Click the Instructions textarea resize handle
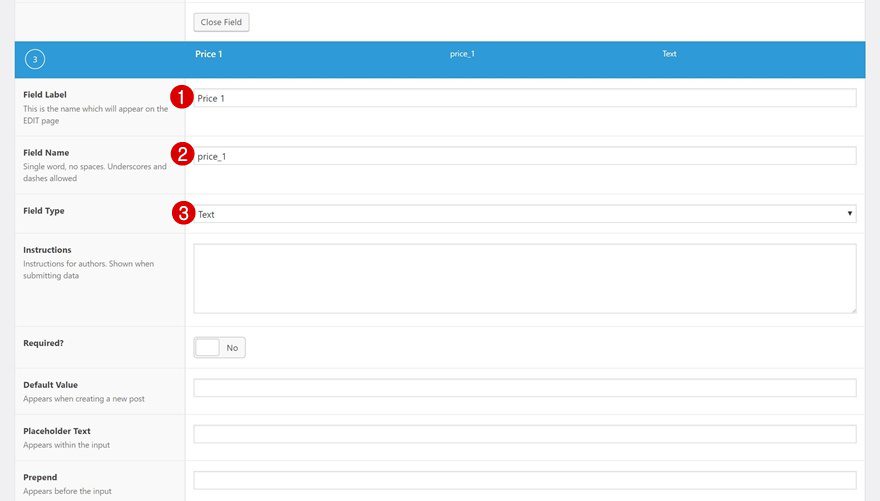This screenshot has width=880, height=501. click(x=852, y=309)
